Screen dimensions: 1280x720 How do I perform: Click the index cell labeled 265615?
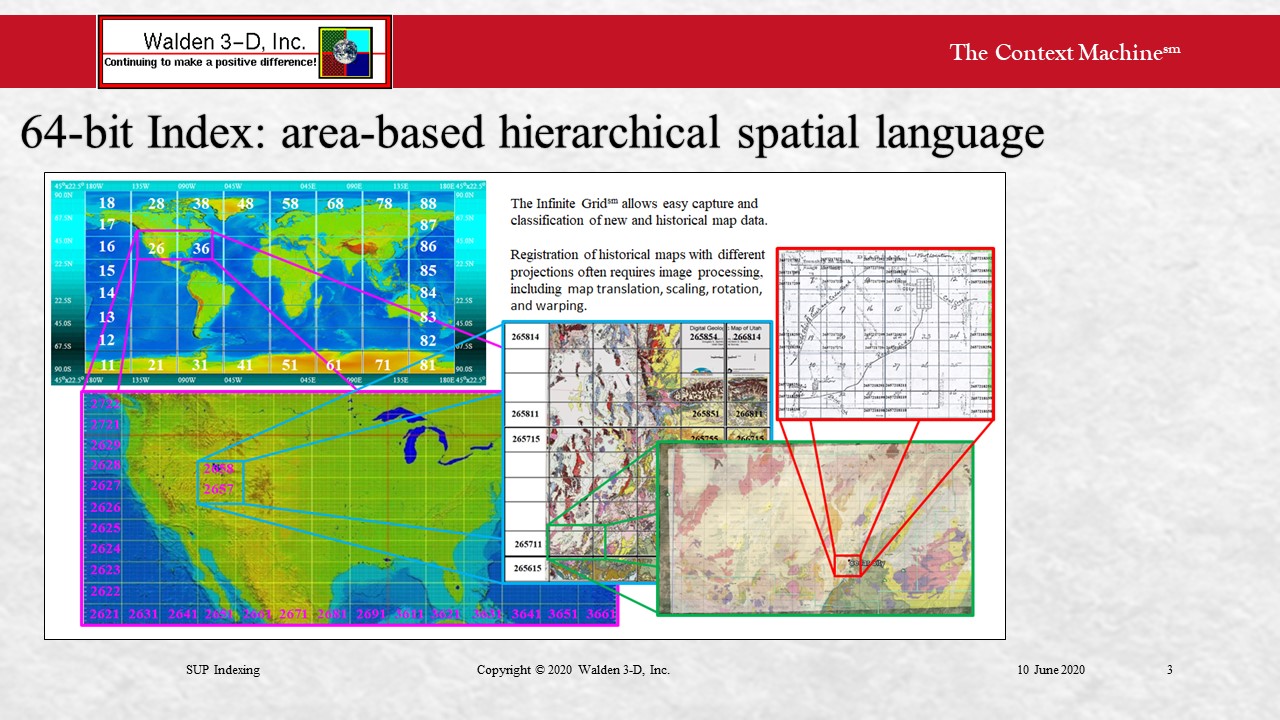tap(526, 568)
